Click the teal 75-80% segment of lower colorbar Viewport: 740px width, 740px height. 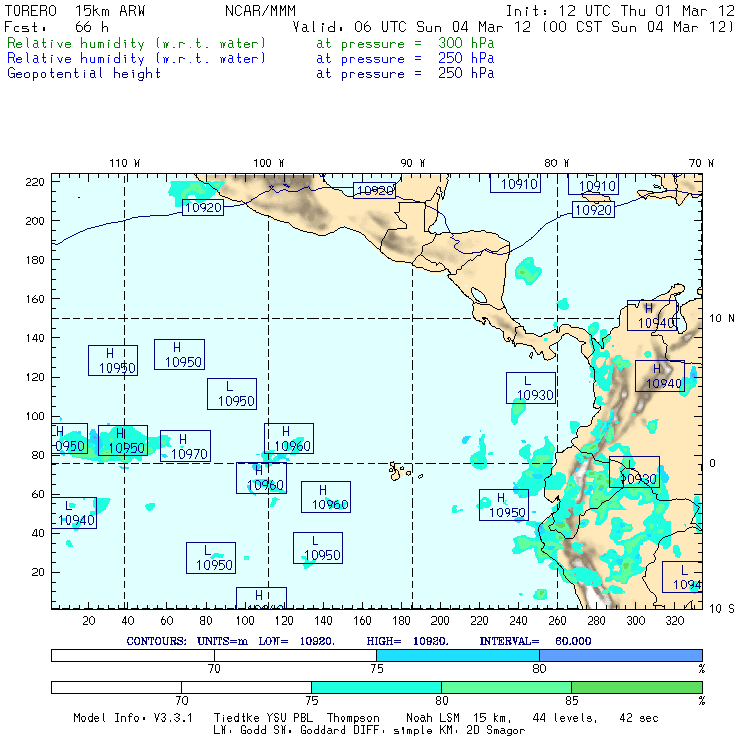pos(376,687)
